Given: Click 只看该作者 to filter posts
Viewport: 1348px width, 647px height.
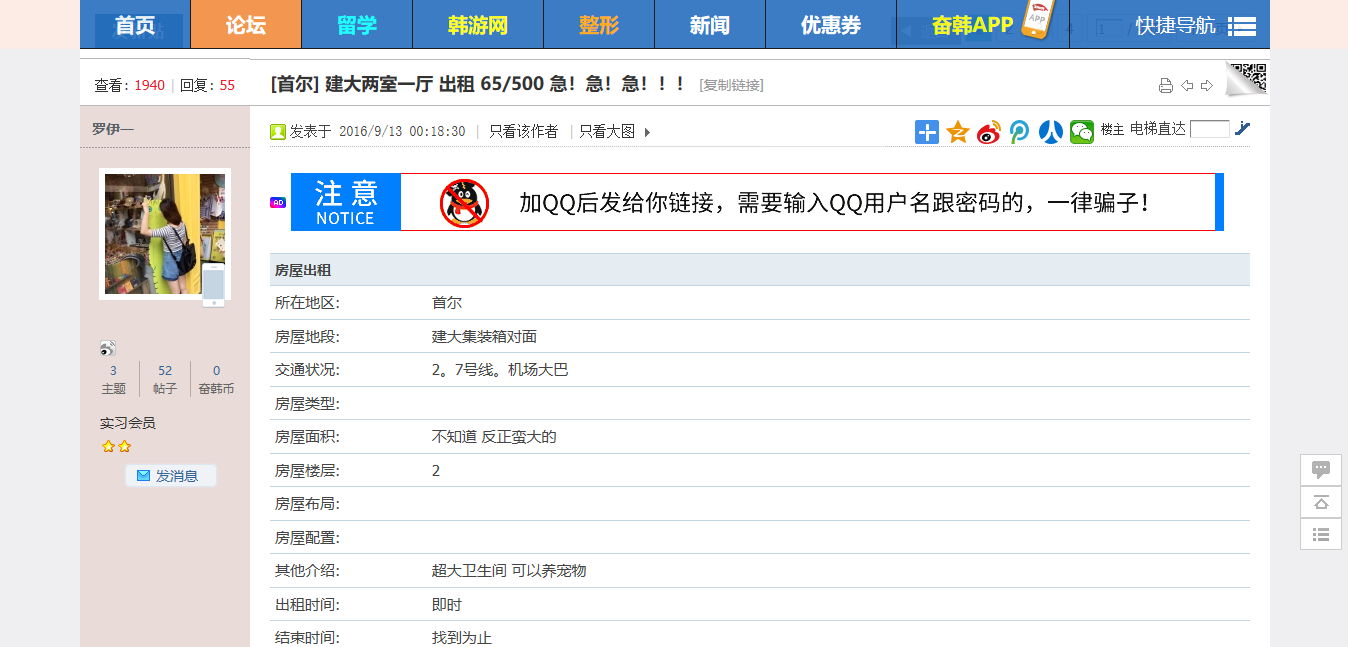Looking at the screenshot, I should point(523,131).
